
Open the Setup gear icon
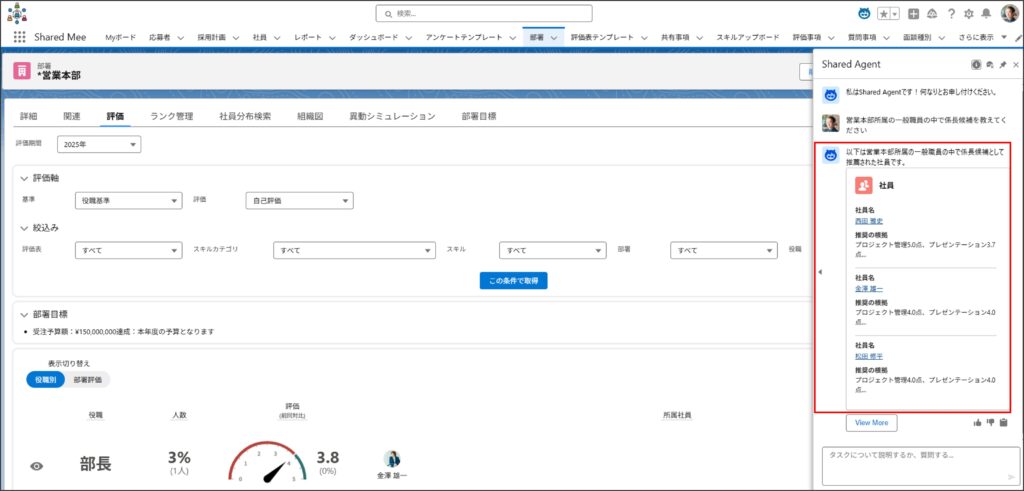pos(968,14)
